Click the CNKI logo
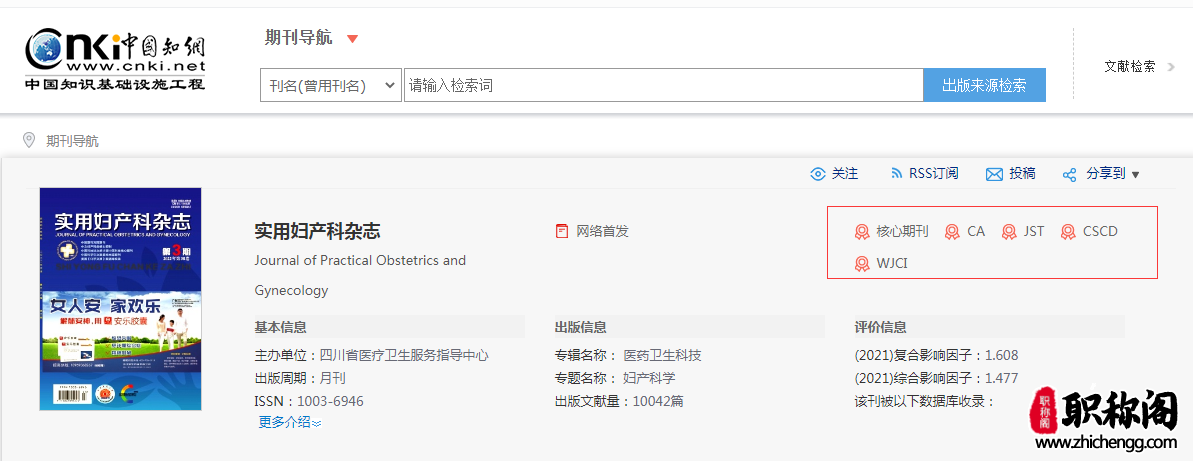Screen dimensions: 1193x461 click(x=115, y=61)
